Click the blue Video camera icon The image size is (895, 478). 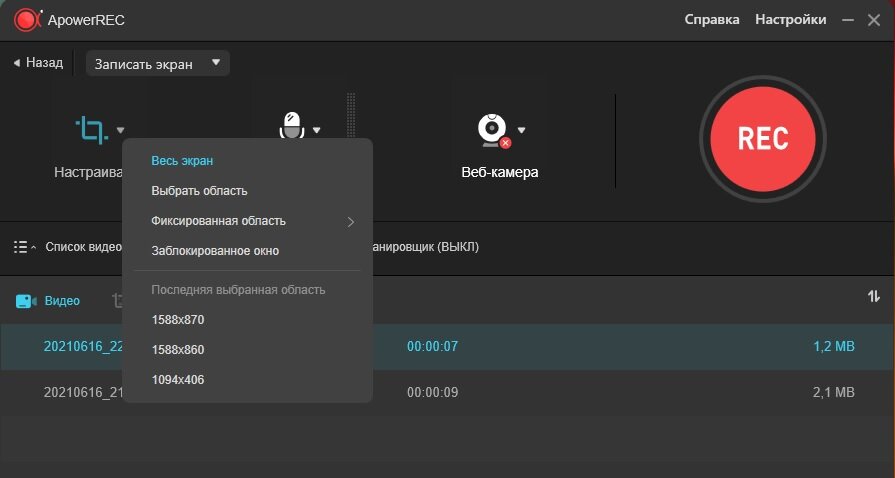26,301
